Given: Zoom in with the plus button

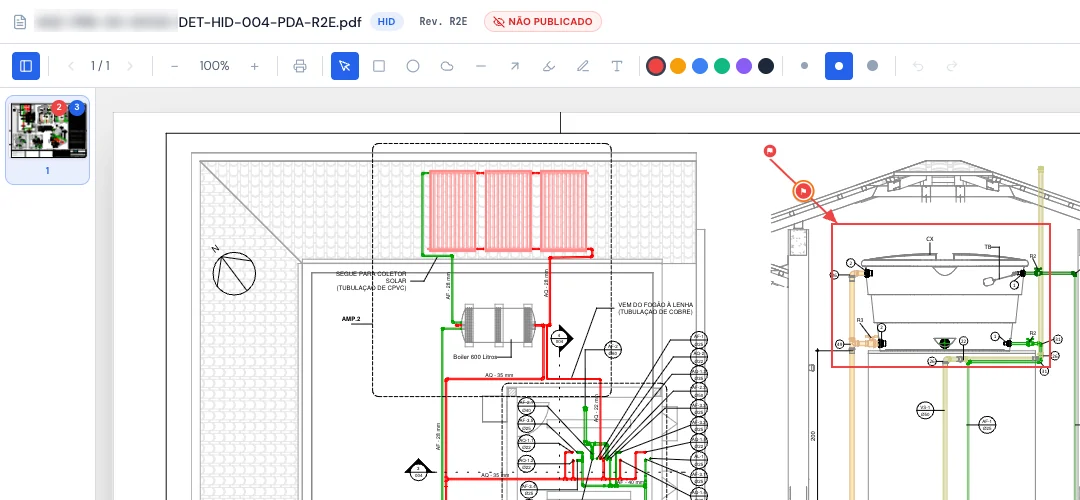Looking at the screenshot, I should coord(255,66).
